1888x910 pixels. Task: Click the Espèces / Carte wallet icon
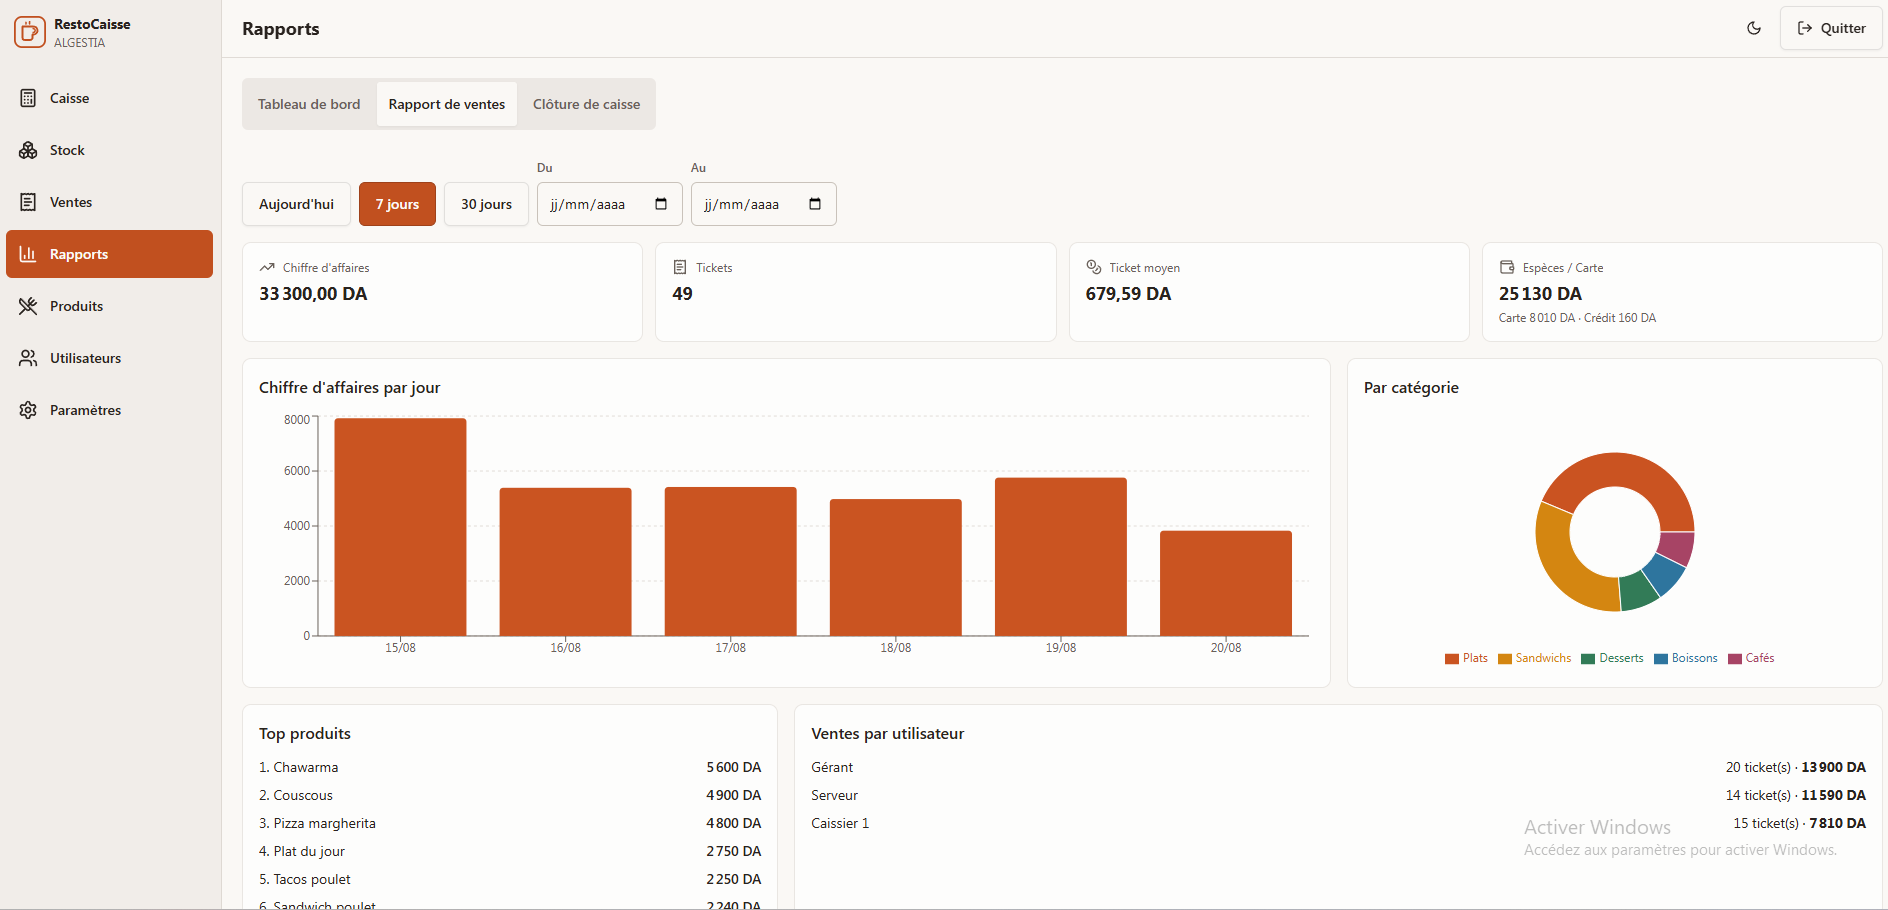point(1507,267)
